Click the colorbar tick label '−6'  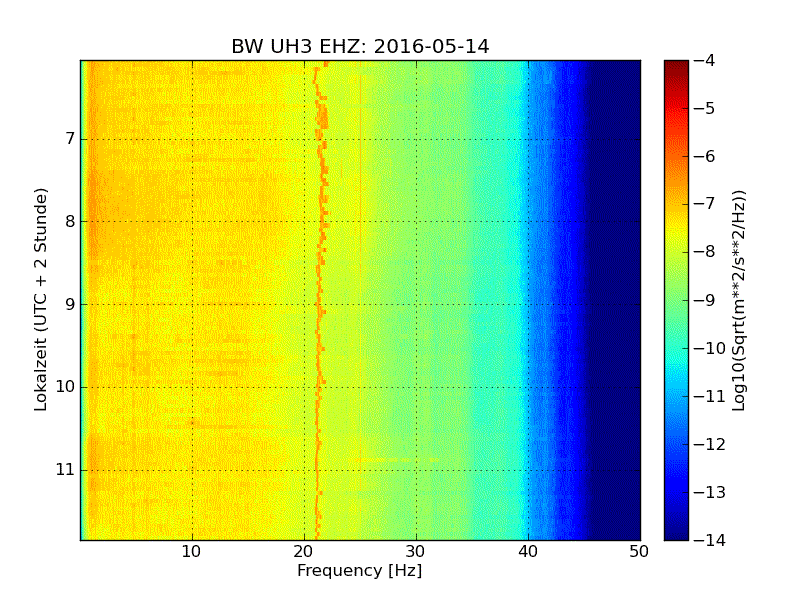click(x=704, y=156)
